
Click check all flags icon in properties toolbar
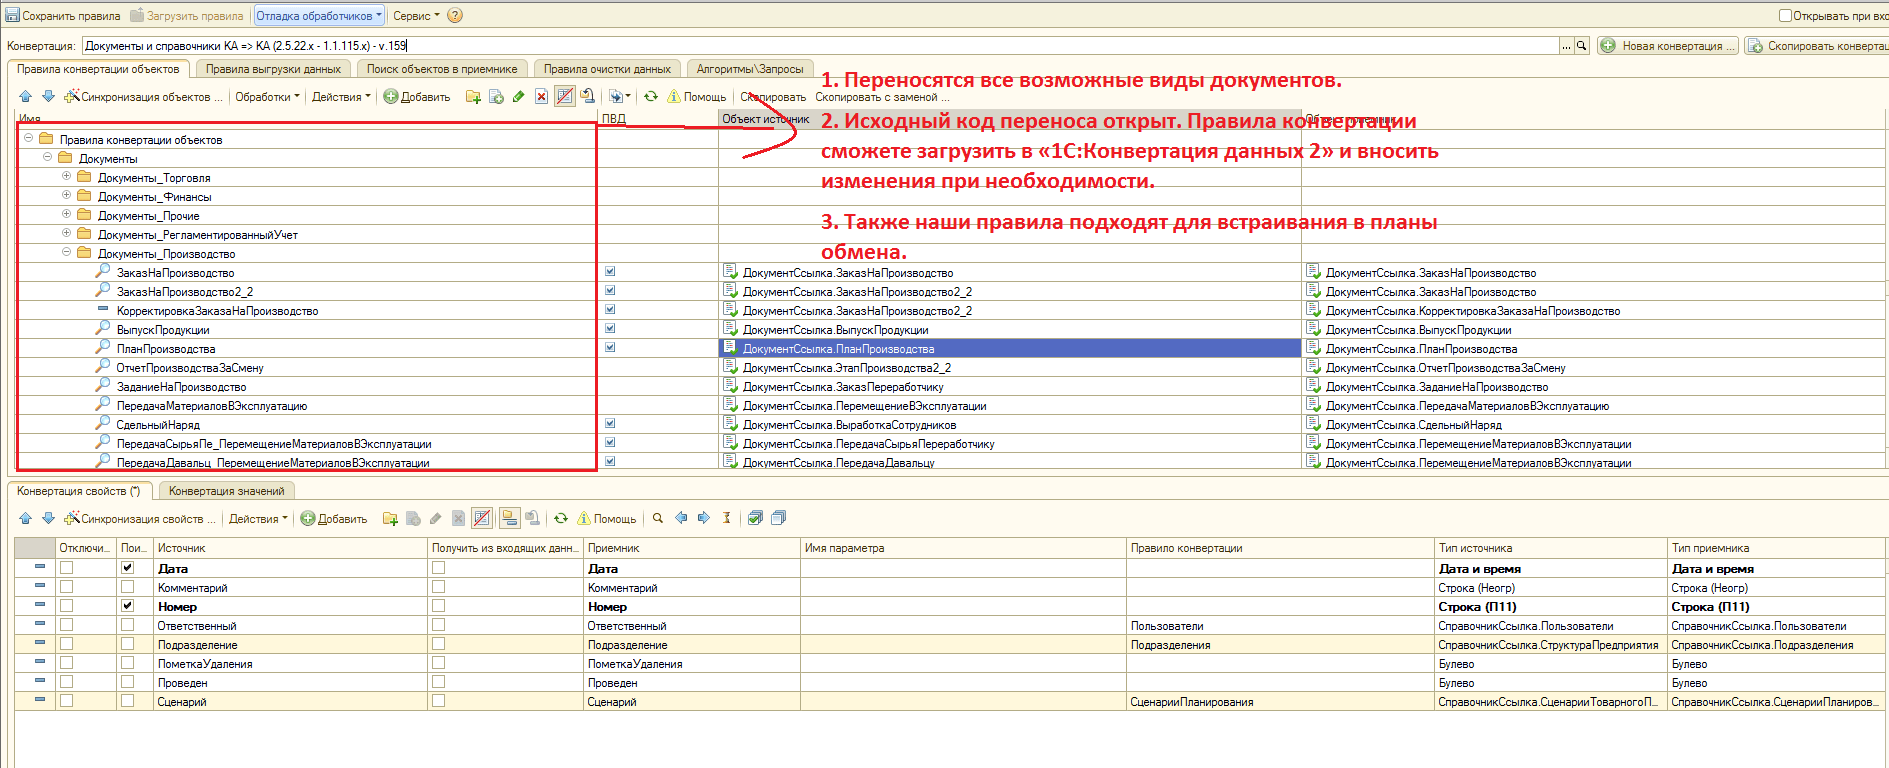coord(756,518)
